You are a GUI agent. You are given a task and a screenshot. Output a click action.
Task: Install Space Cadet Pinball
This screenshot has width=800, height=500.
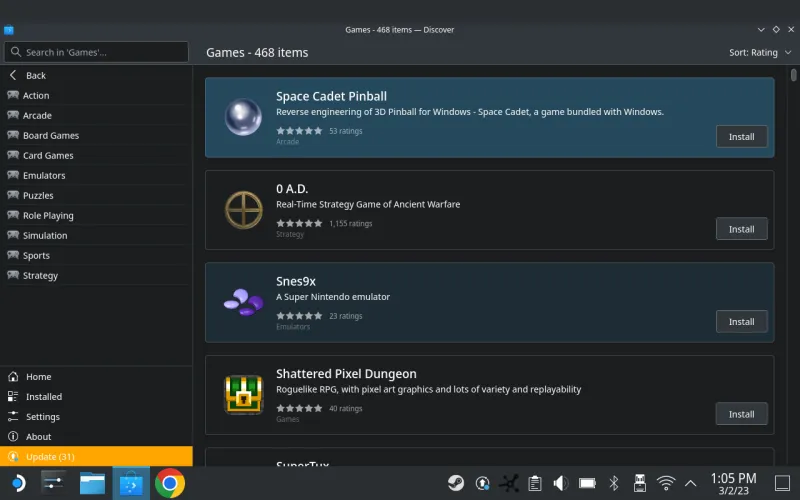(x=741, y=137)
